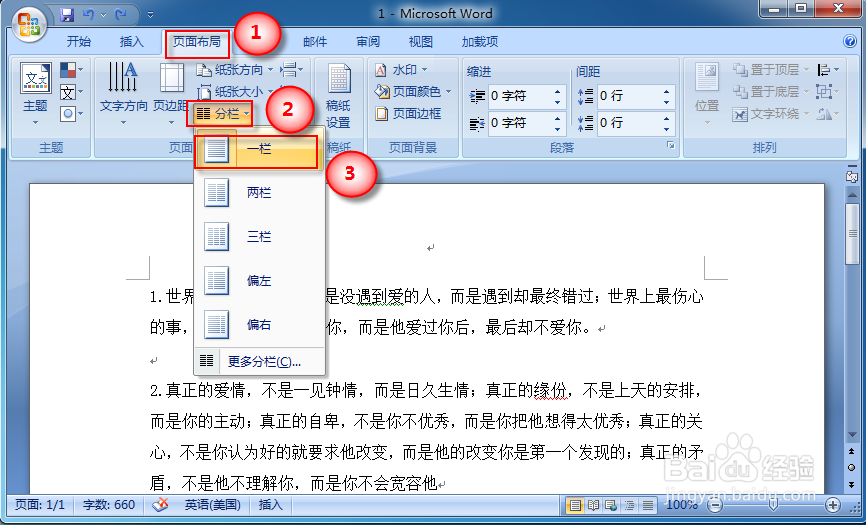This screenshot has height=525, width=866.
Task: Click the left indent value field
Action: pos(520,96)
